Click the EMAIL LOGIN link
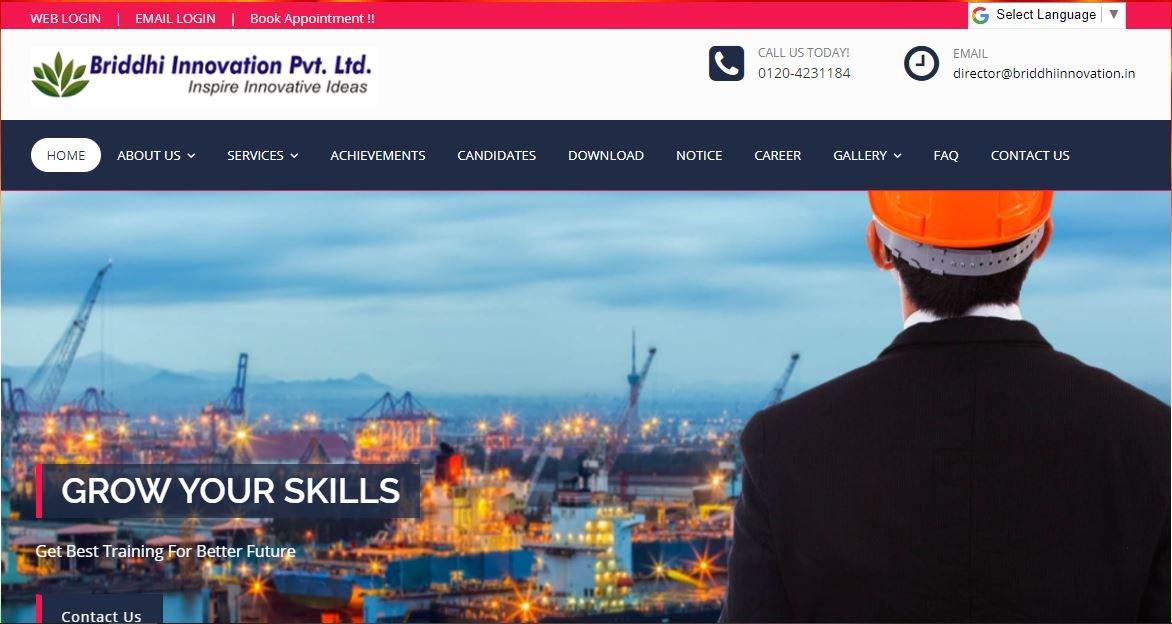Image resolution: width=1172 pixels, height=624 pixels. 175,19
